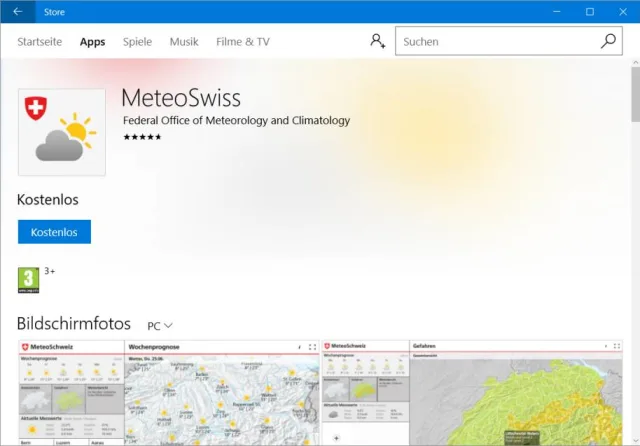Open the user account sign-in icon
This screenshot has width=640, height=446.
tap(378, 41)
